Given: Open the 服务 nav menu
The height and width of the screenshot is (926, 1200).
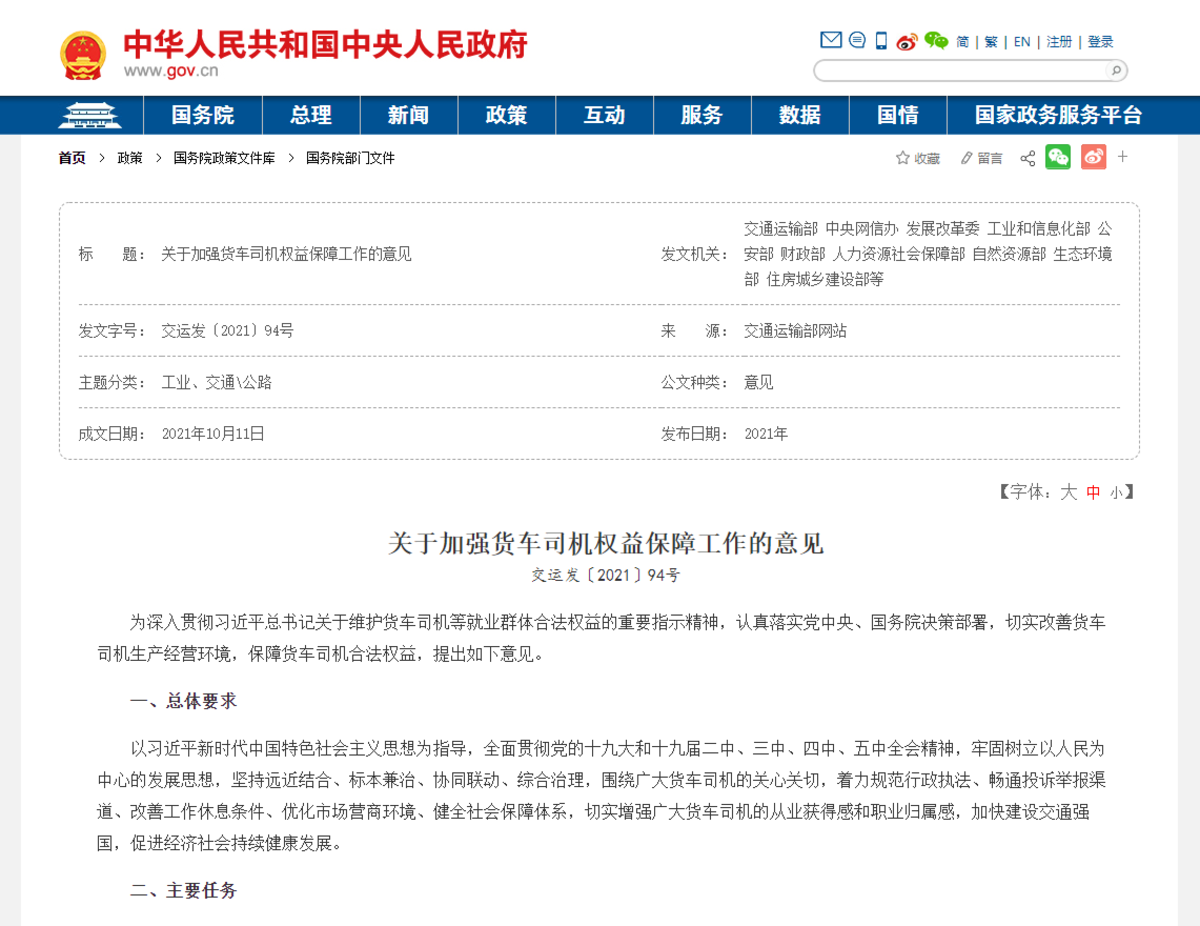Looking at the screenshot, I should coord(701,115).
